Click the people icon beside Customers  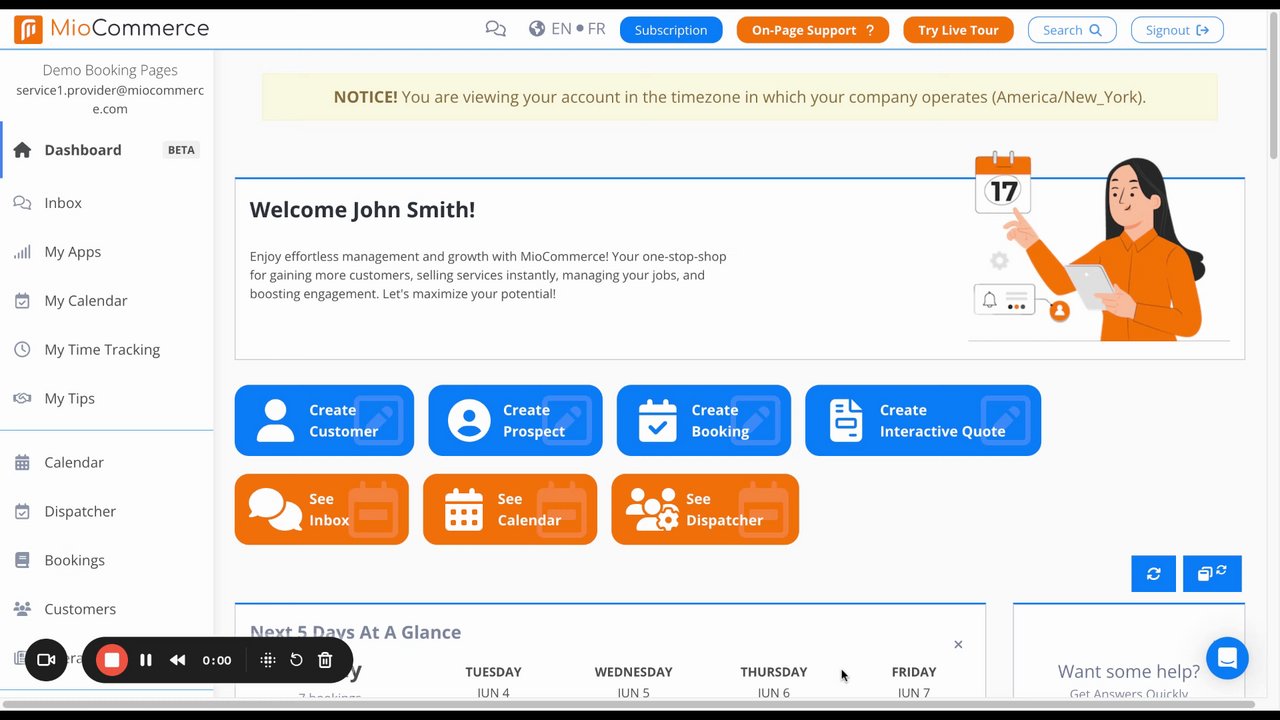pyautogui.click(x=22, y=609)
